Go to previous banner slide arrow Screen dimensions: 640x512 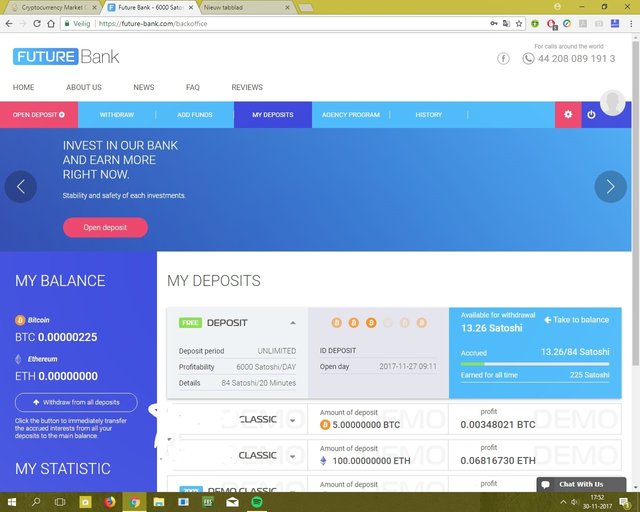20,187
